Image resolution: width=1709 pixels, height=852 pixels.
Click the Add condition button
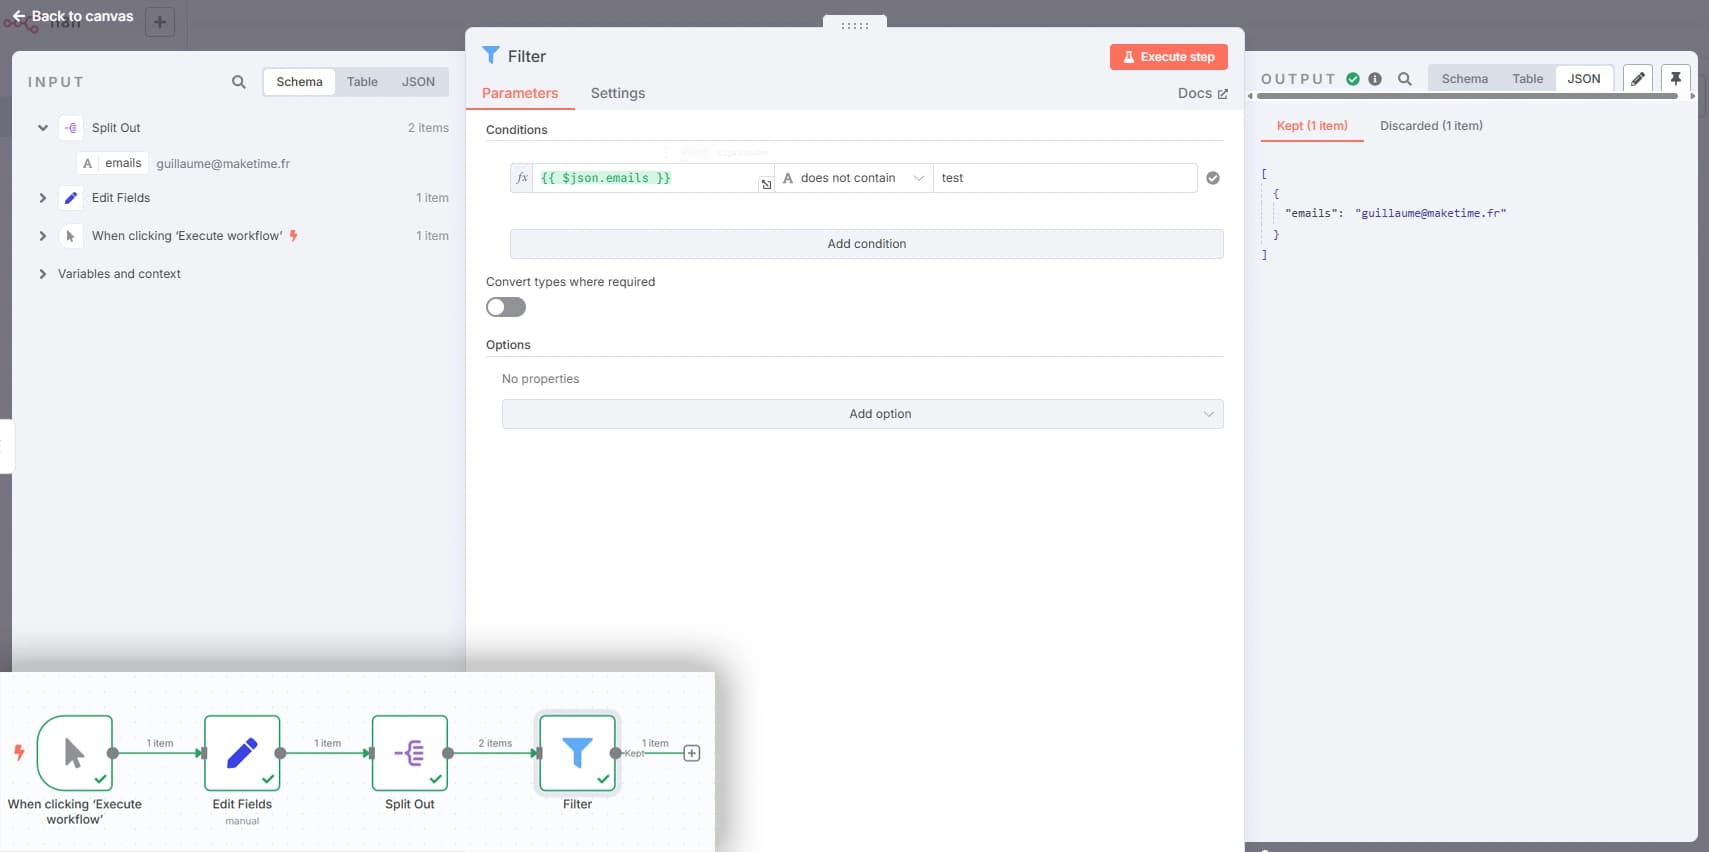pyautogui.click(x=866, y=244)
